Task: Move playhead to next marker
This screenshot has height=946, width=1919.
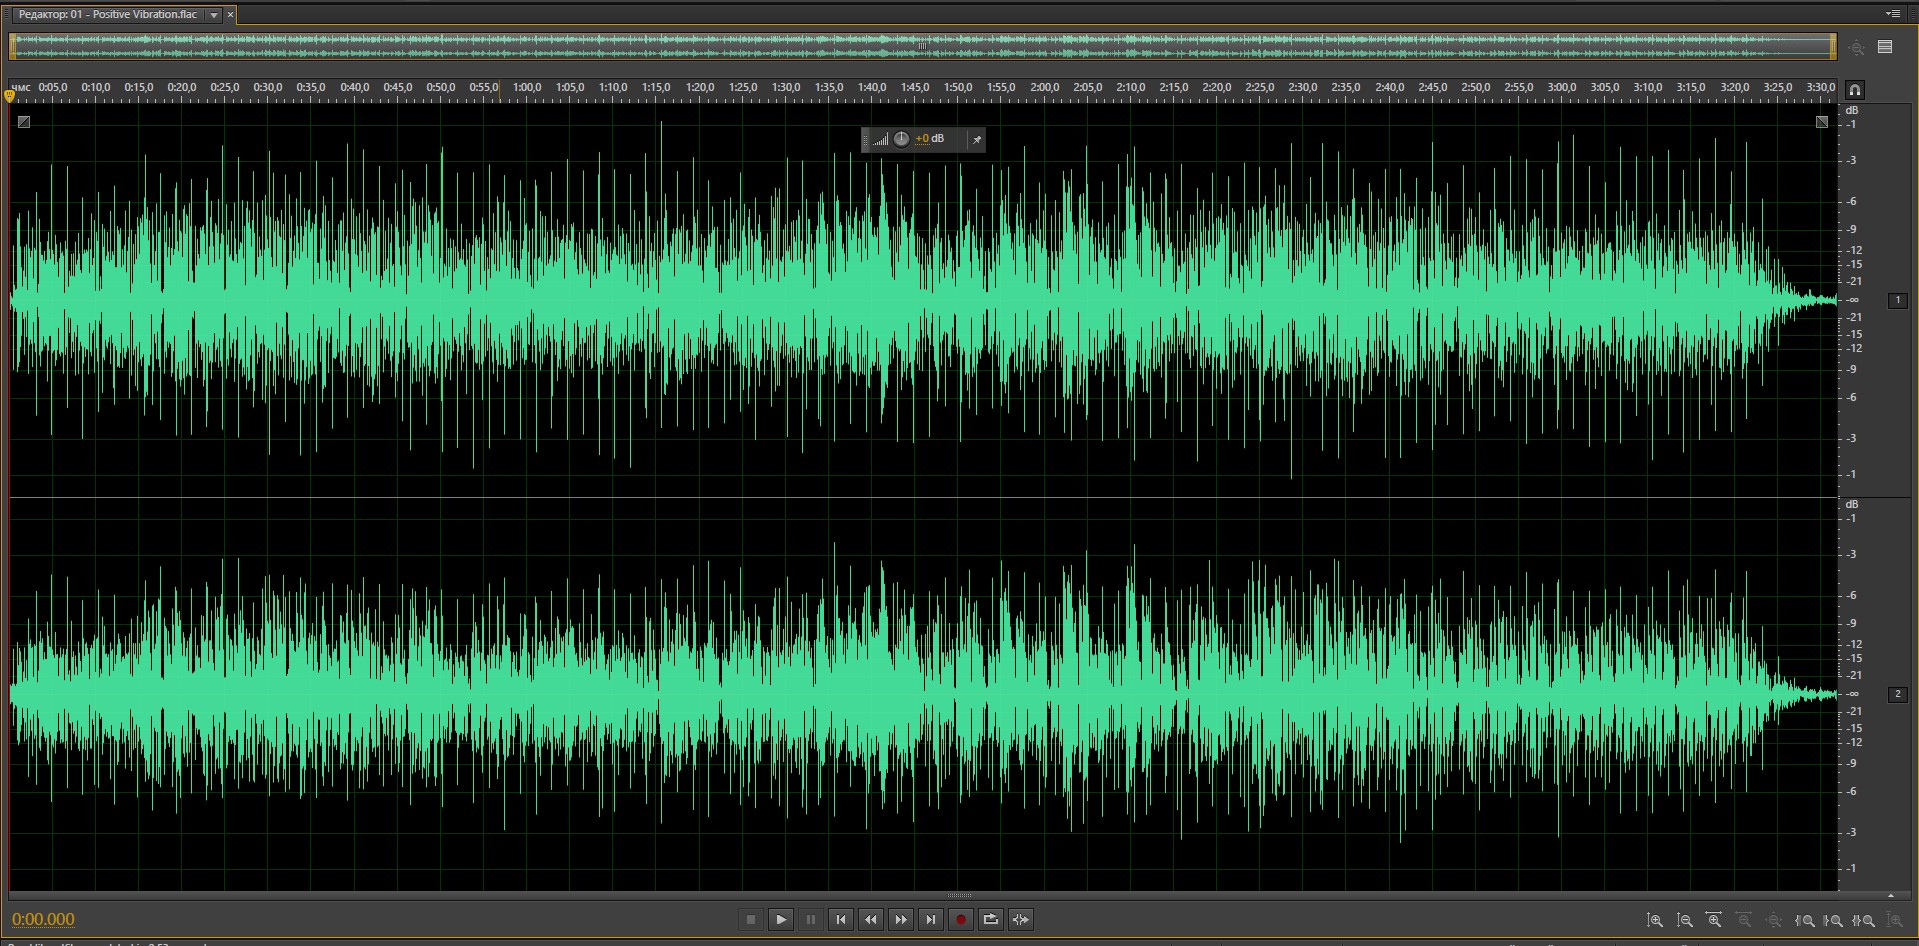Action: [931, 920]
